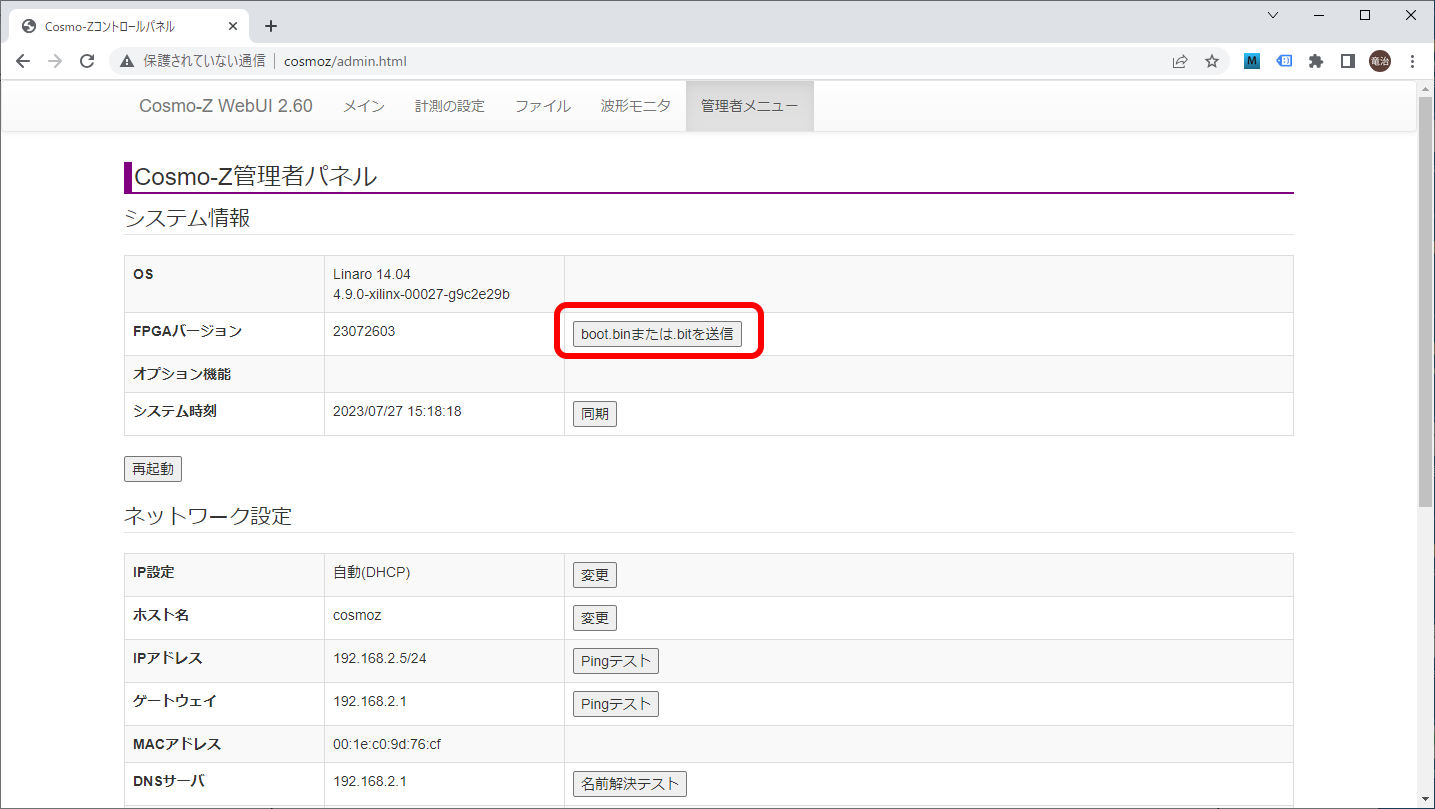
Task: Open a new browser tab
Action: click(x=270, y=26)
